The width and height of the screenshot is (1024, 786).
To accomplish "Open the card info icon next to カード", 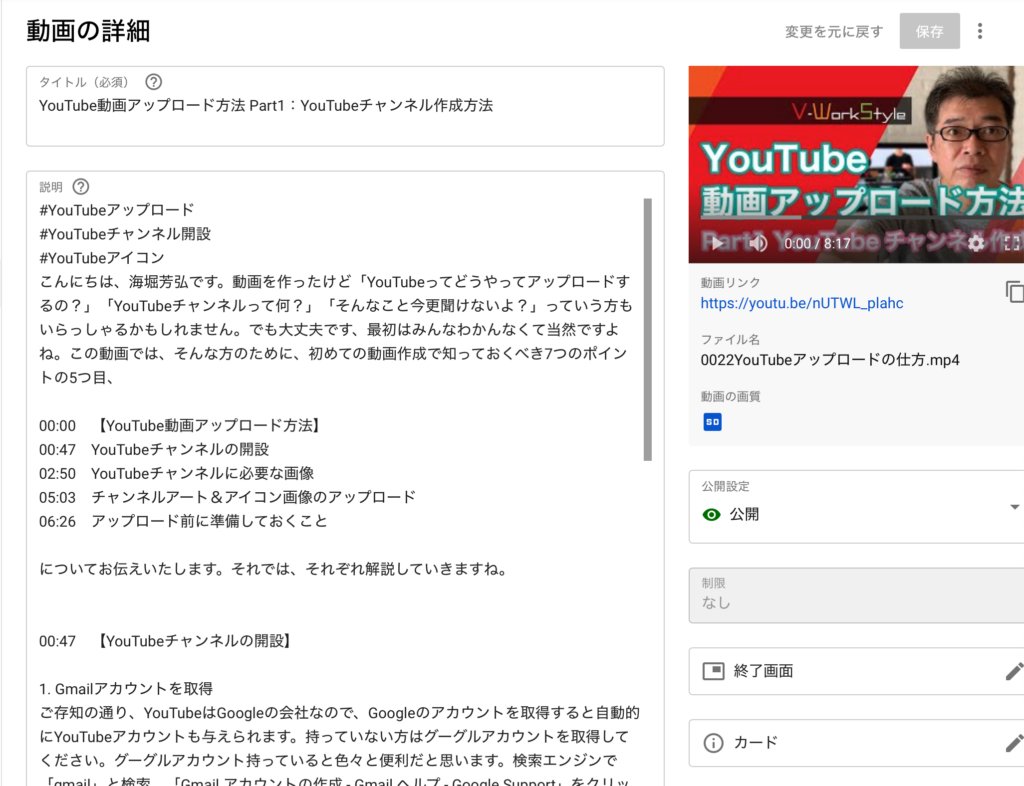I will [x=713, y=743].
